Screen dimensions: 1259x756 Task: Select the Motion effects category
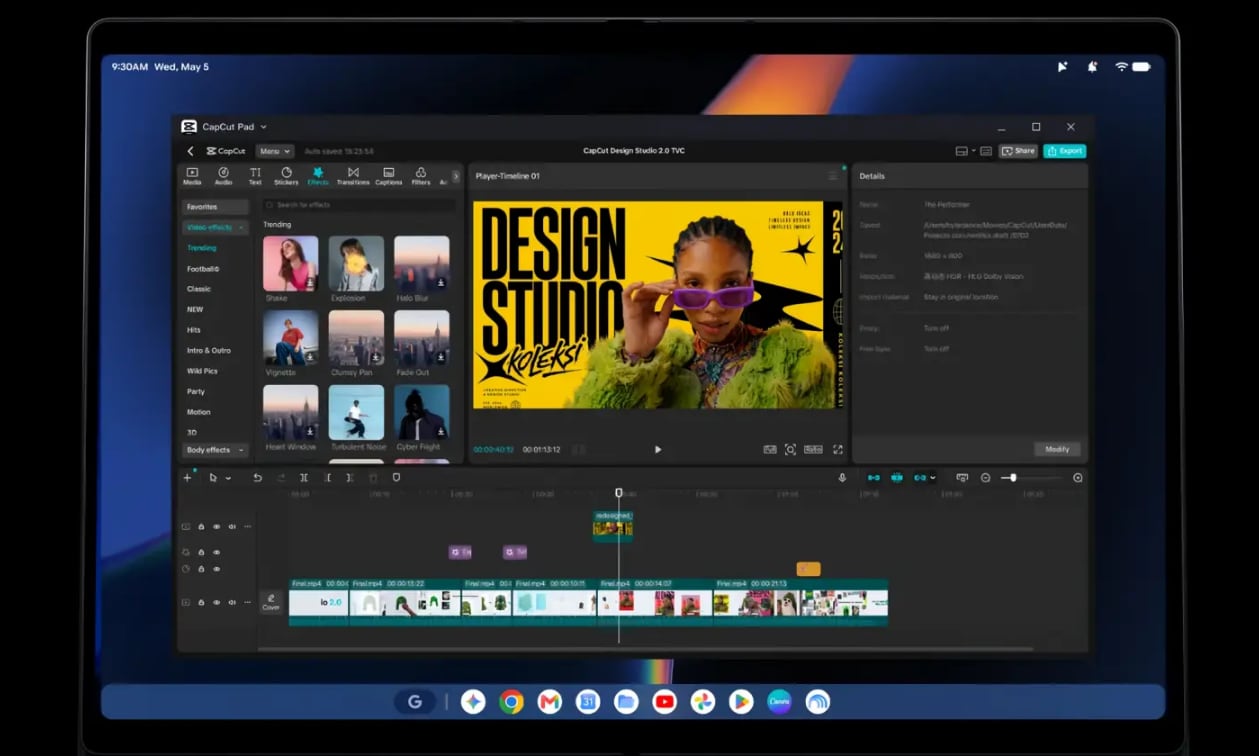point(199,412)
